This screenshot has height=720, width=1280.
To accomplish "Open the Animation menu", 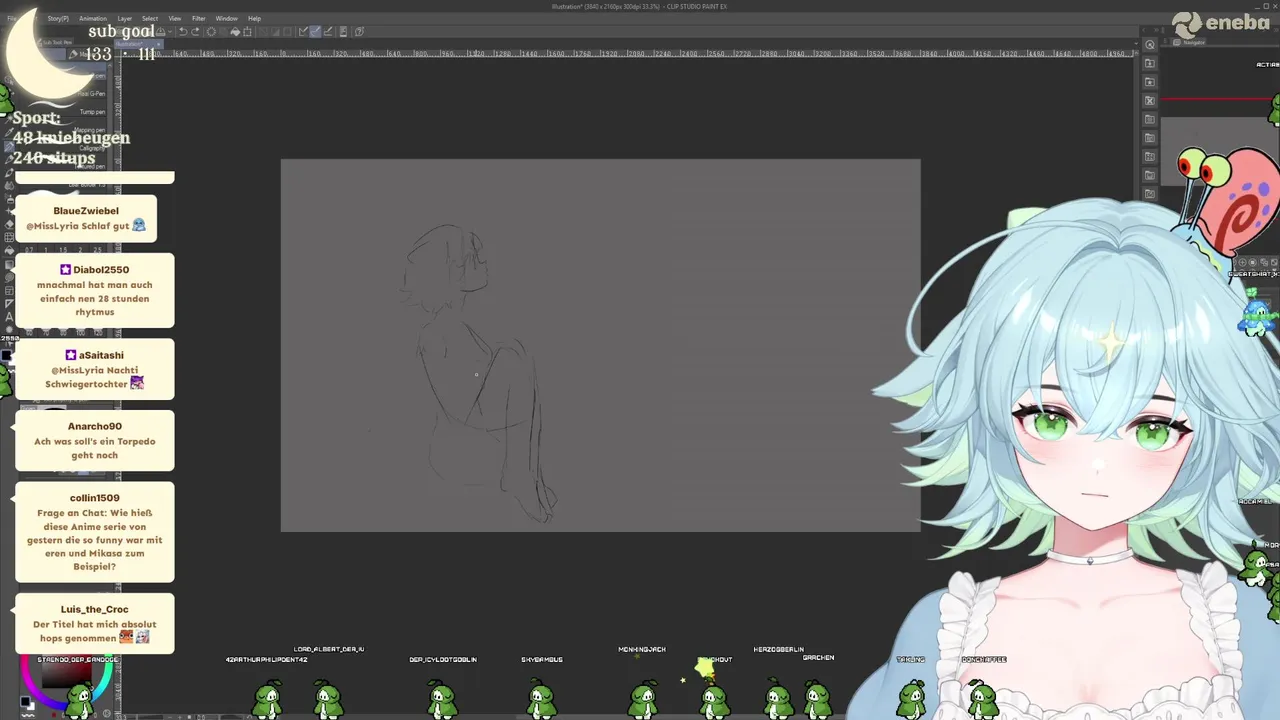I will (93, 18).
